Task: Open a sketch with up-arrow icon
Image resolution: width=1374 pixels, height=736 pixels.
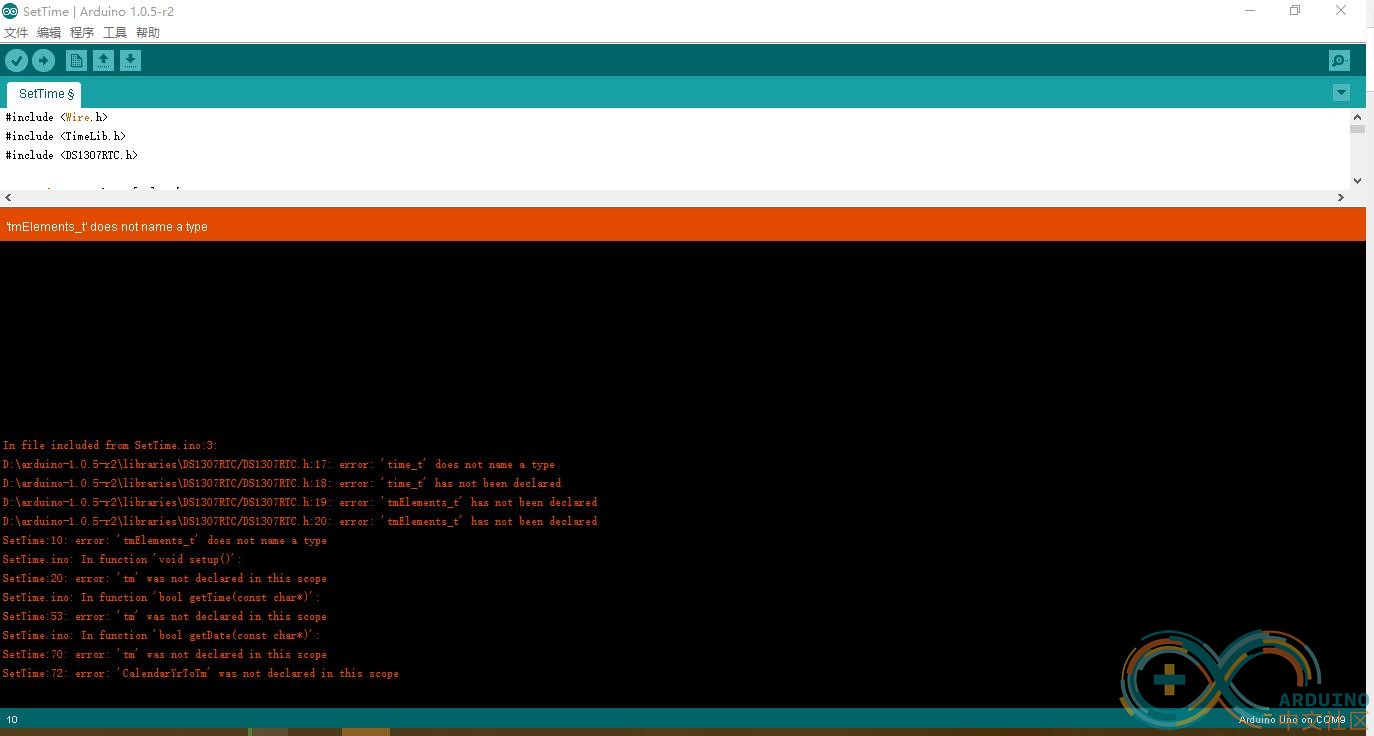Action: 103,61
